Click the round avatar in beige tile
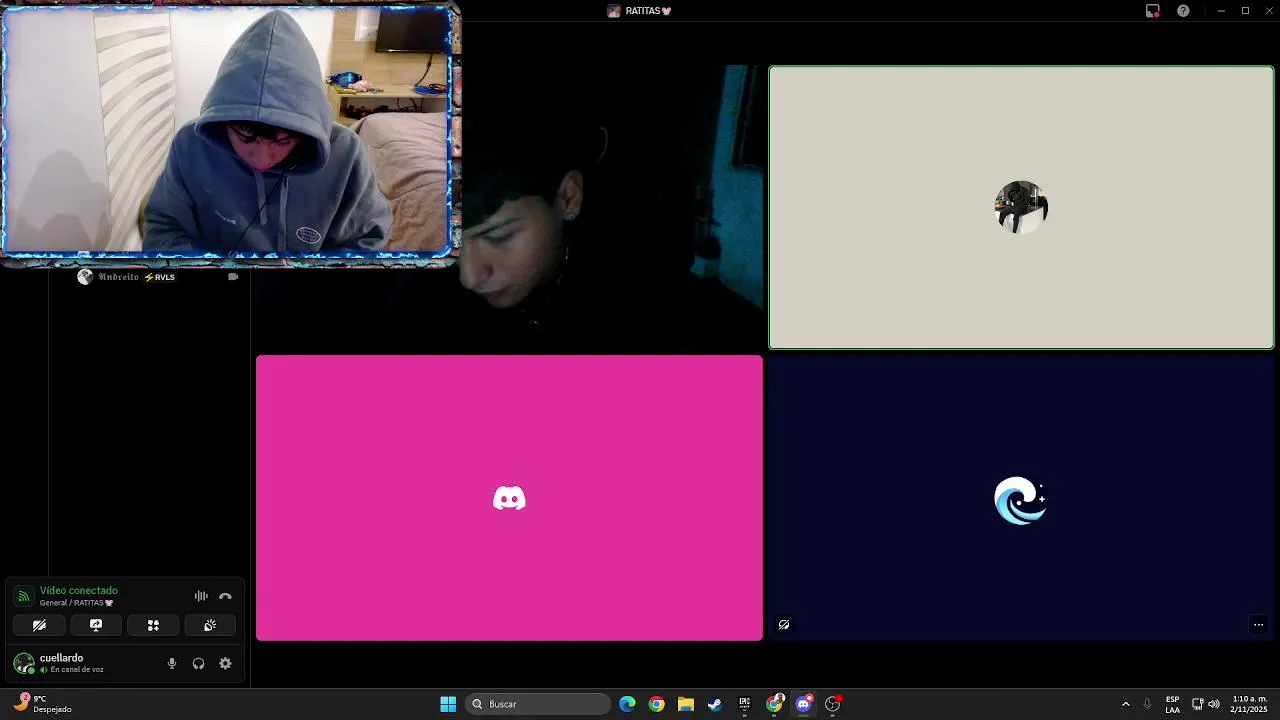 click(x=1021, y=207)
